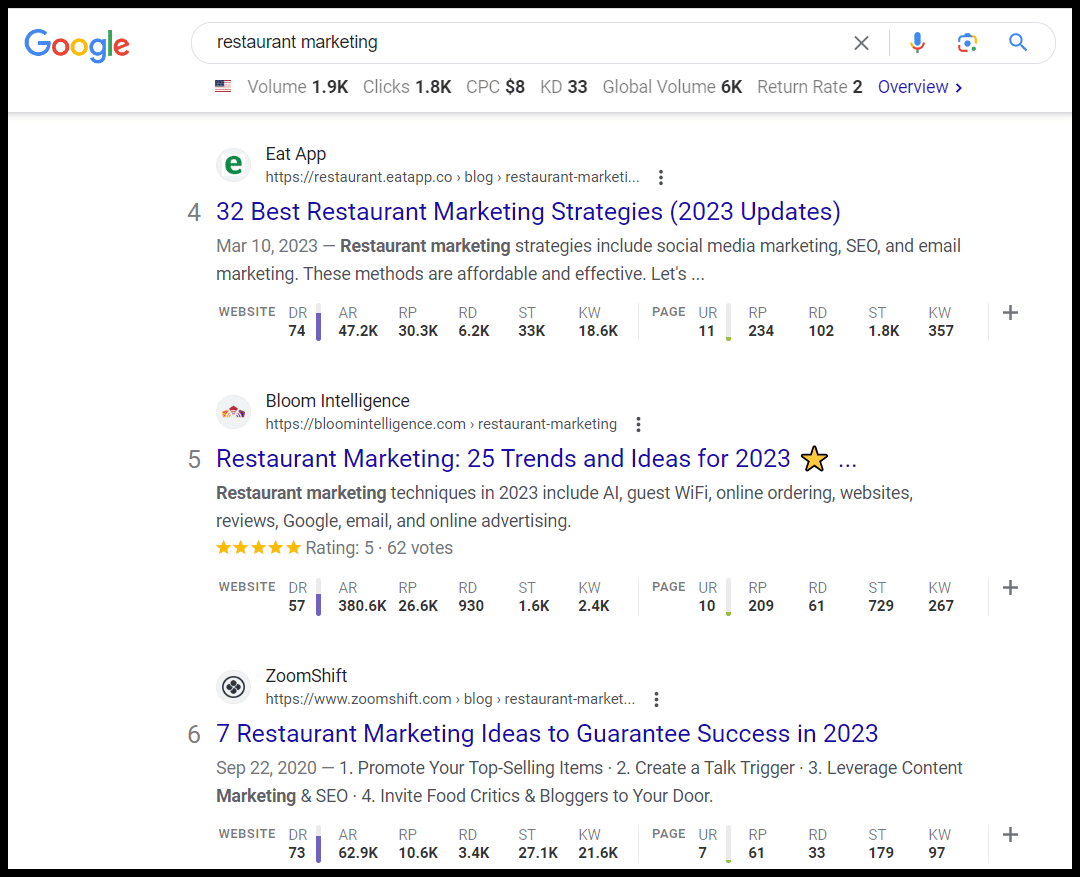Click page ST 179 for ZoomShift
The height and width of the screenshot is (877, 1080).
[881, 844]
